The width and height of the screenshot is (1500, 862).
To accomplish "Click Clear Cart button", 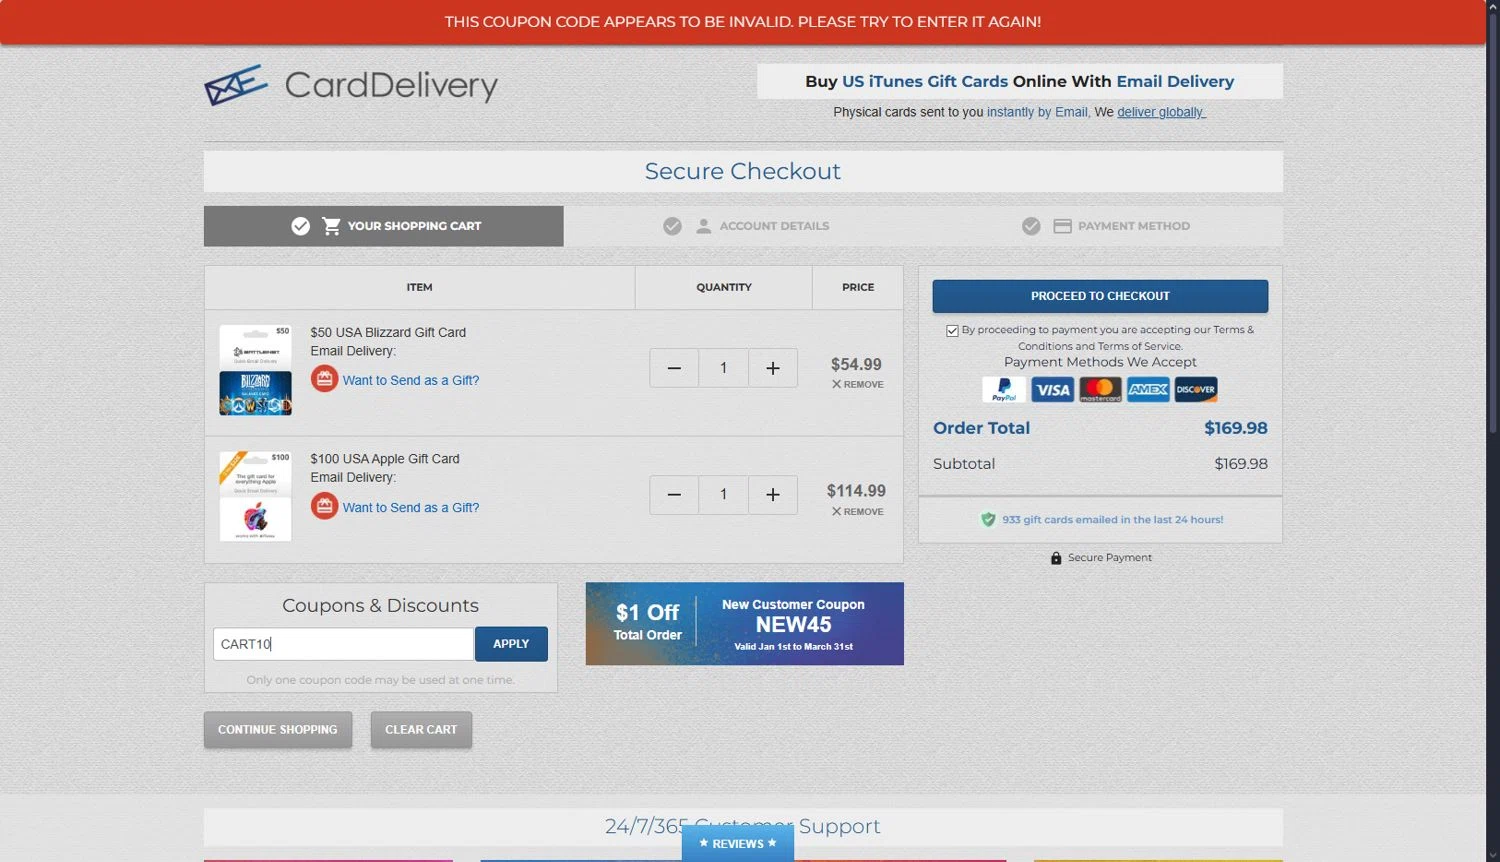I will (421, 730).
